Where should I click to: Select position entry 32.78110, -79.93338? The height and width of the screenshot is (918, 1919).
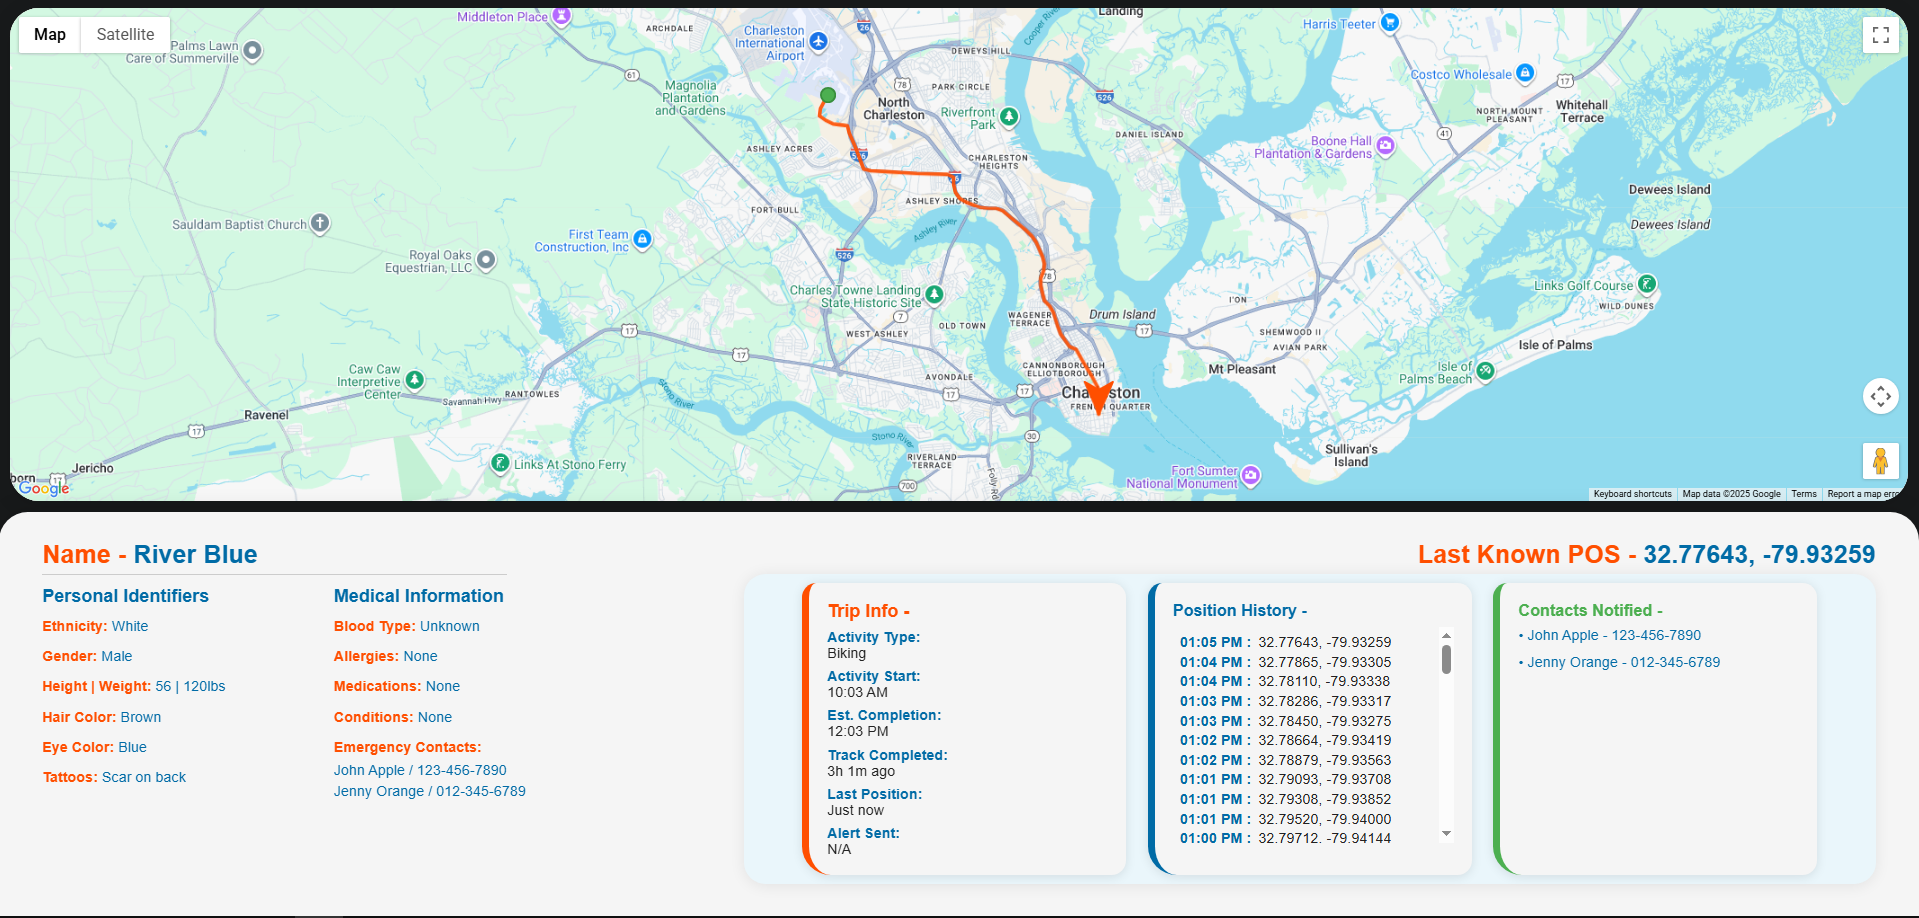point(1285,681)
